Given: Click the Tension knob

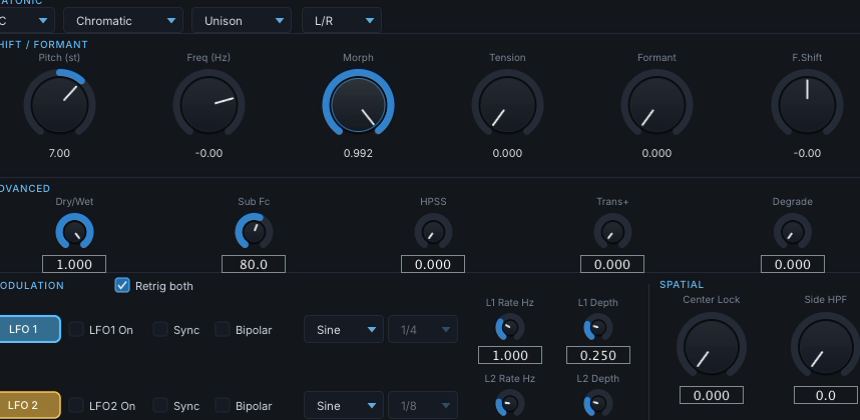Looking at the screenshot, I should (507, 104).
